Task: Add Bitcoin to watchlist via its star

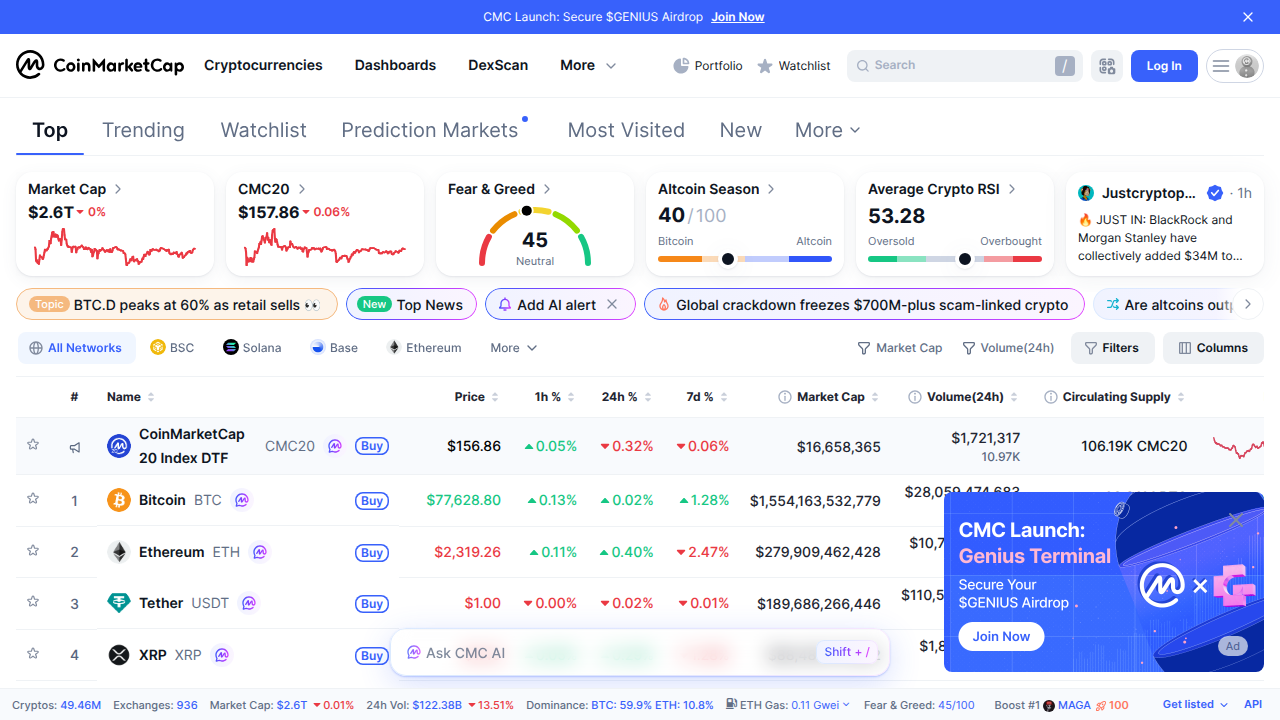Action: (32, 500)
